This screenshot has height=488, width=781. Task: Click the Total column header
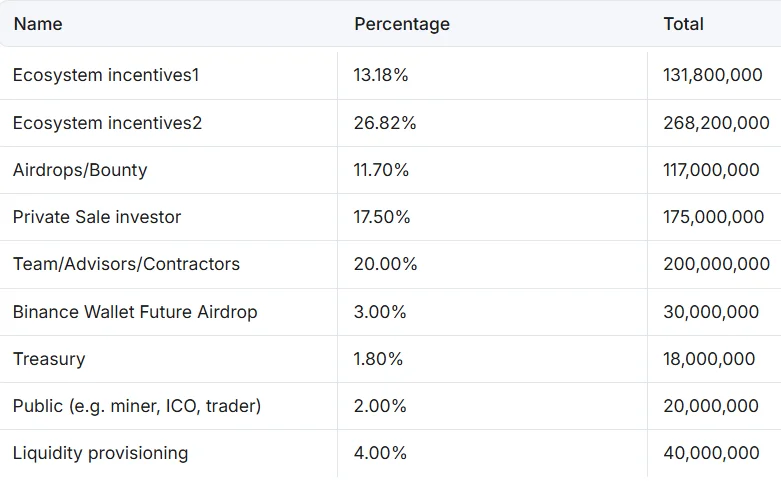684,24
